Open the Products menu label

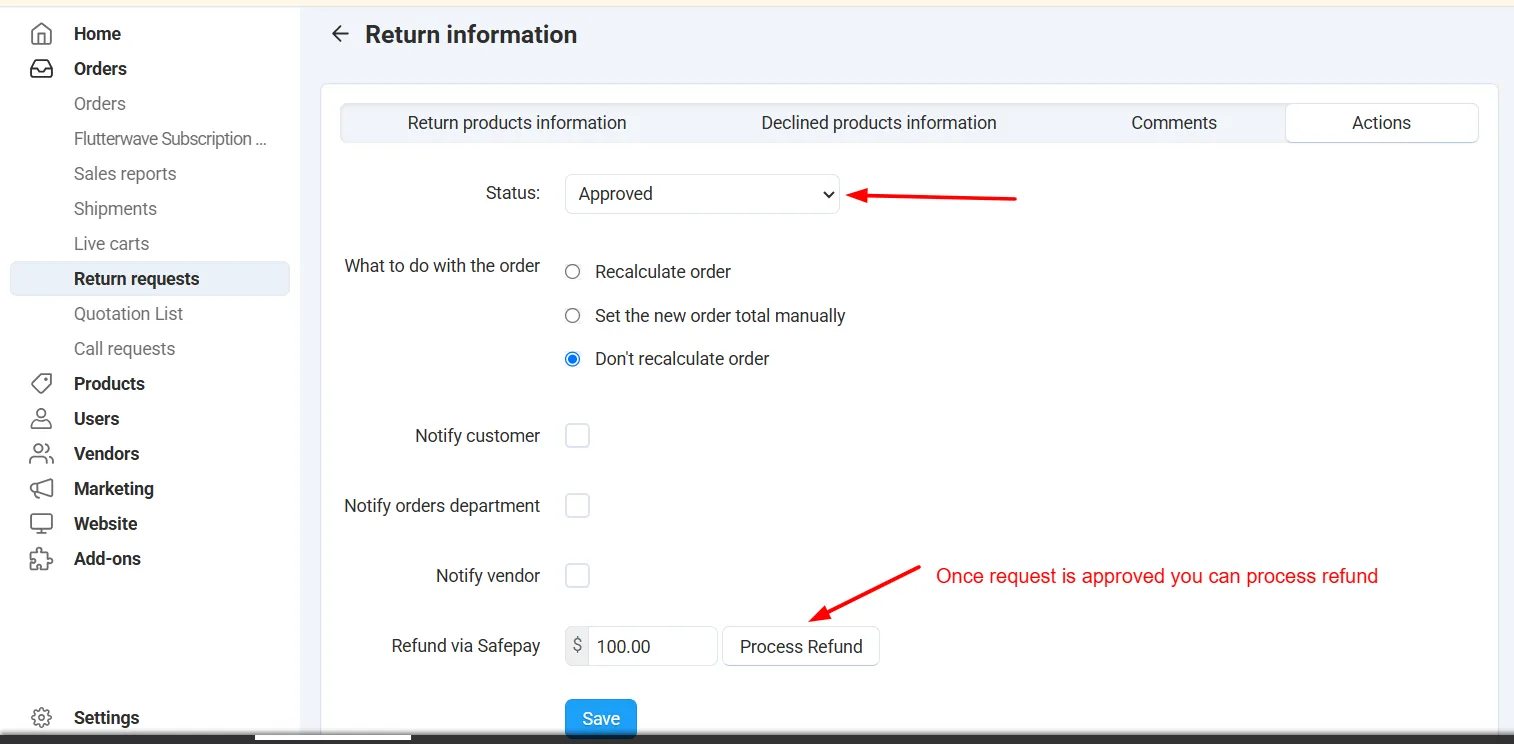coord(109,384)
